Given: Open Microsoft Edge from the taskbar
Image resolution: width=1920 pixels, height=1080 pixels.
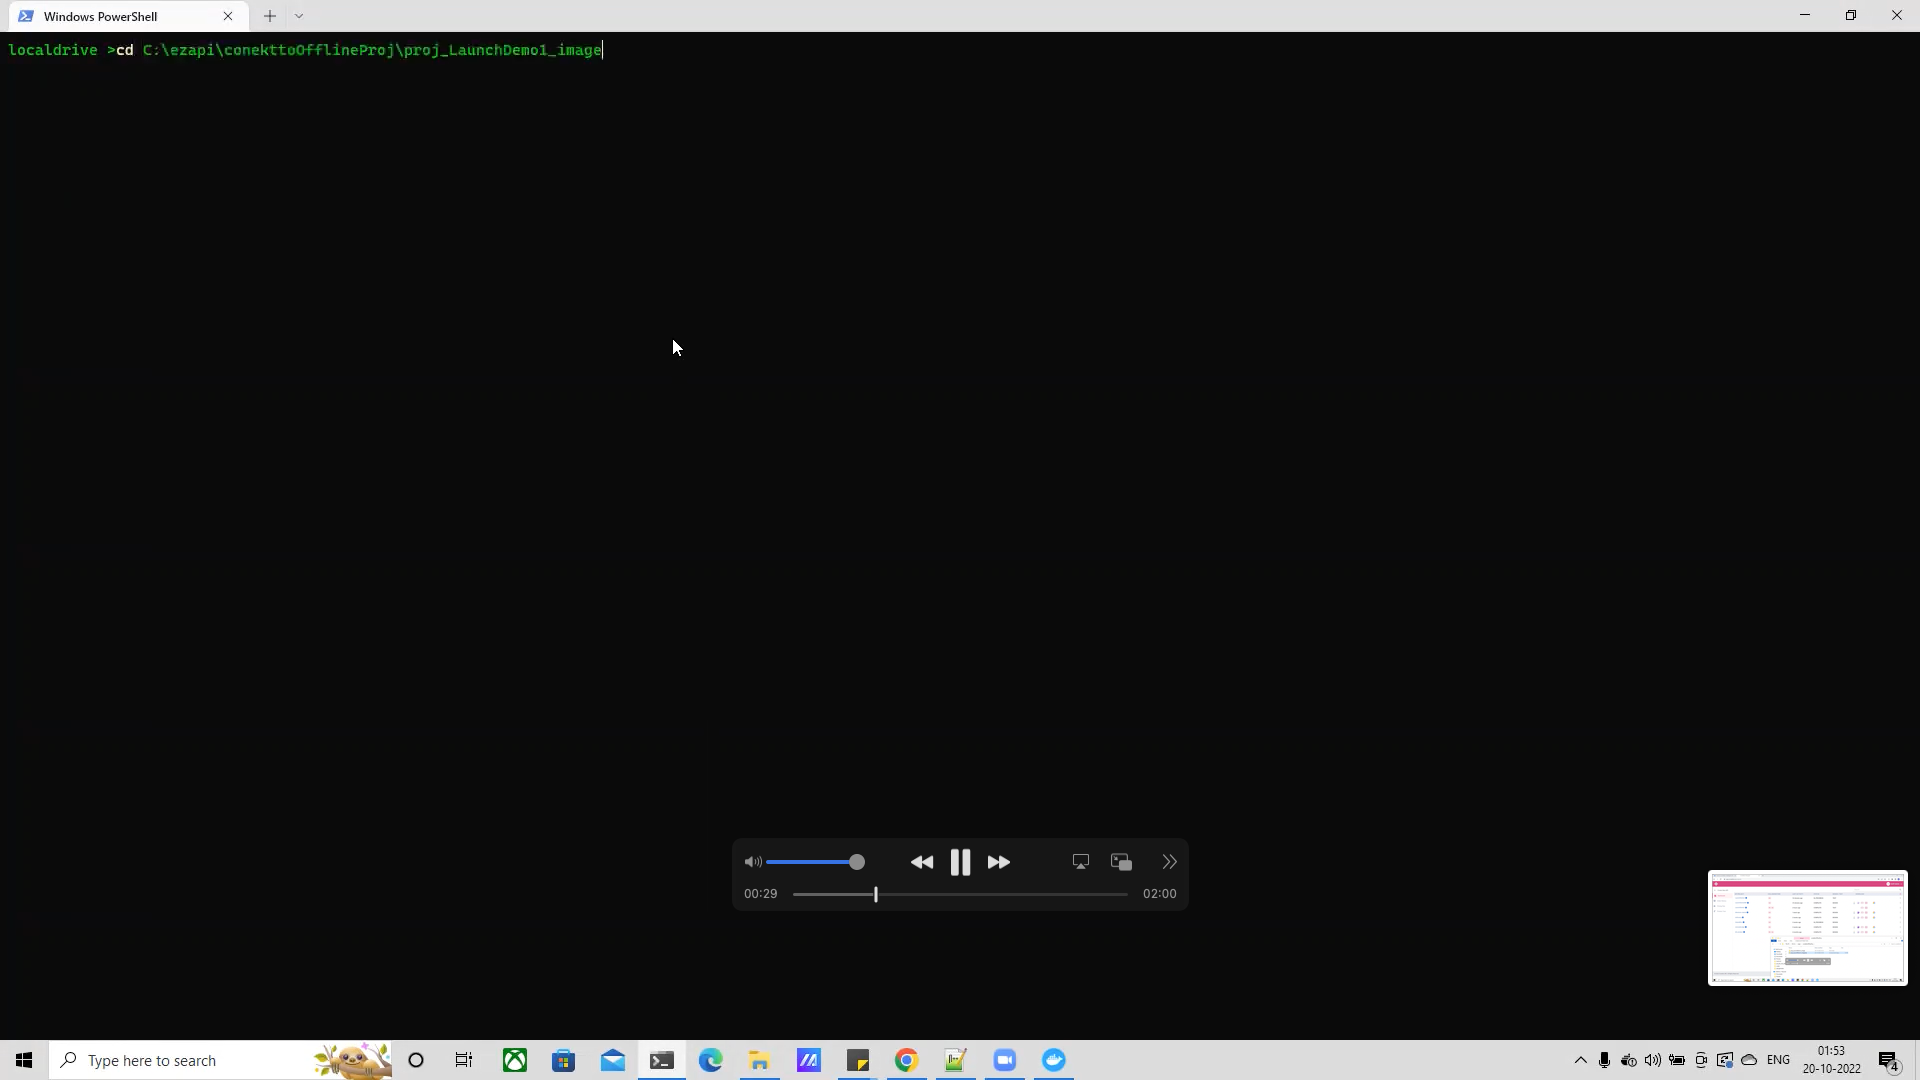Looking at the screenshot, I should [x=710, y=1060].
